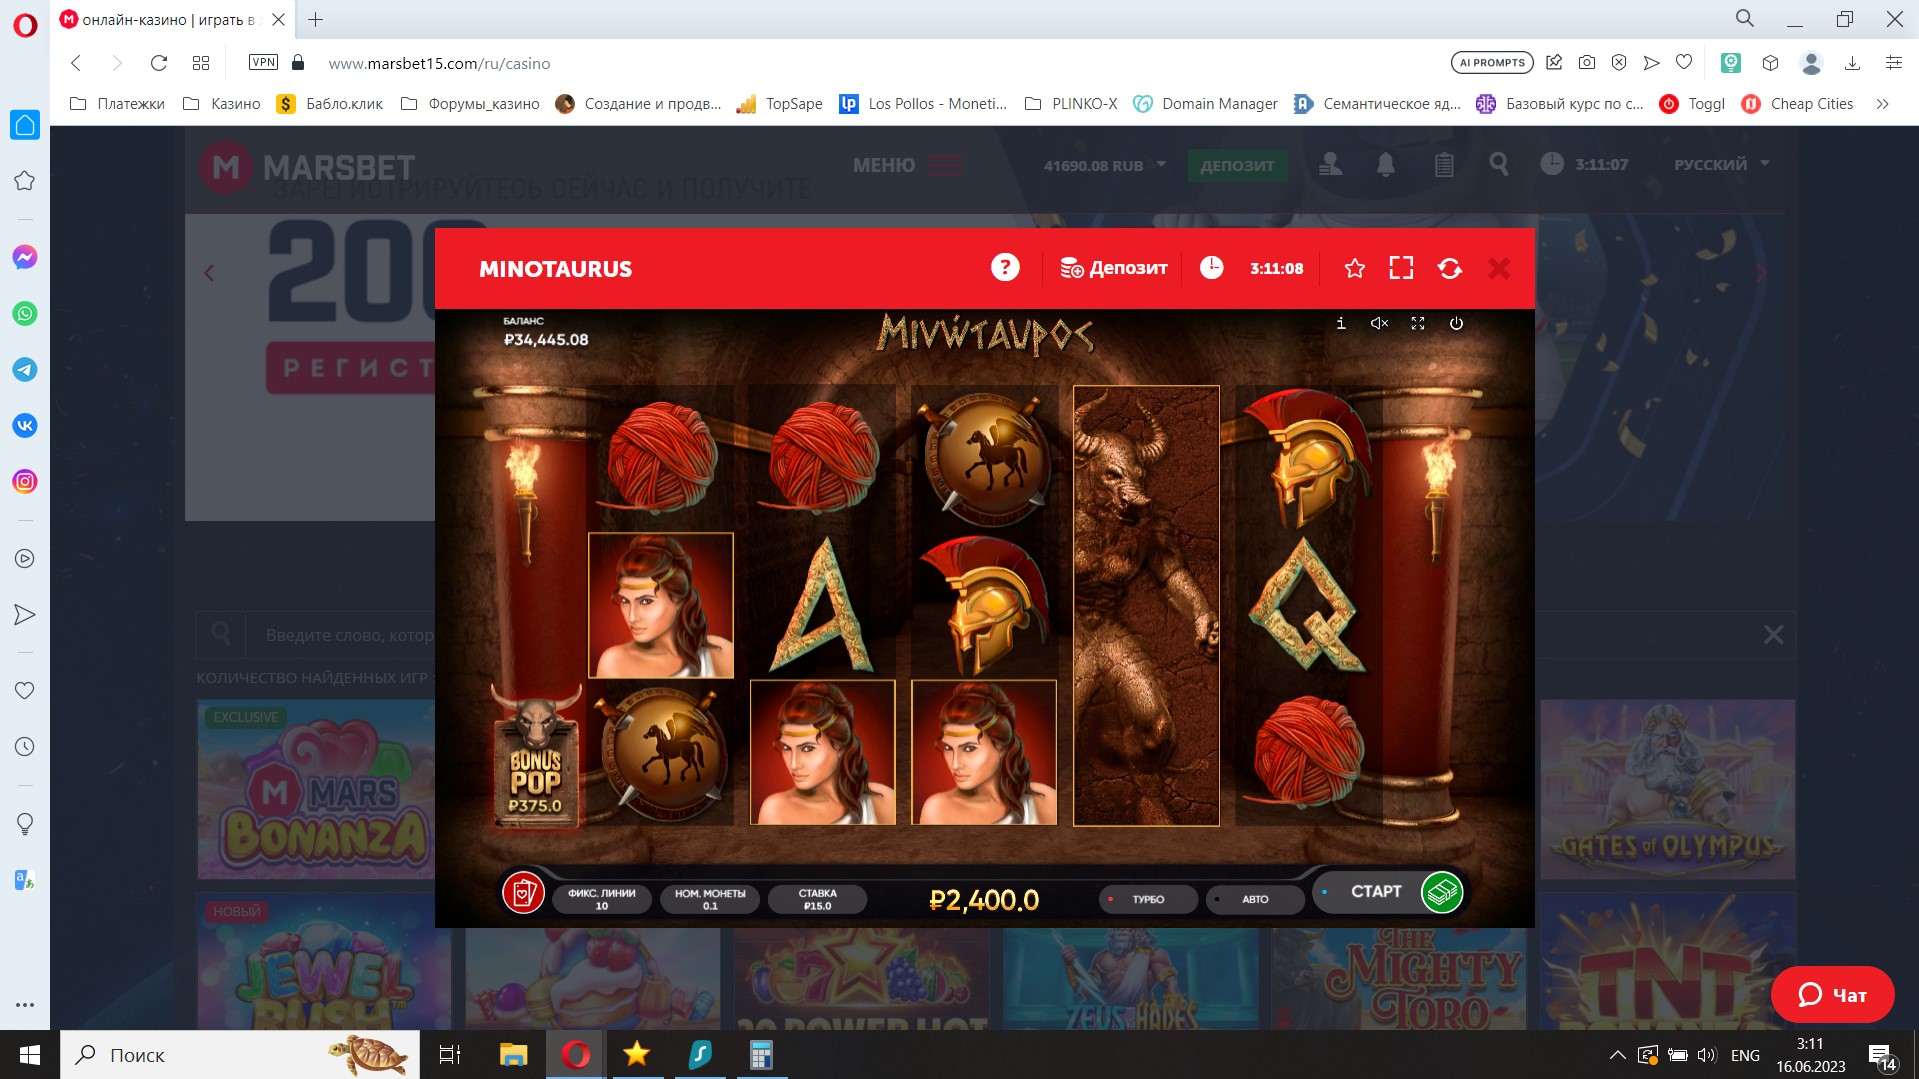The height and width of the screenshot is (1079, 1919).
Task: Open the Платежки bookmarks folder
Action: [118, 104]
